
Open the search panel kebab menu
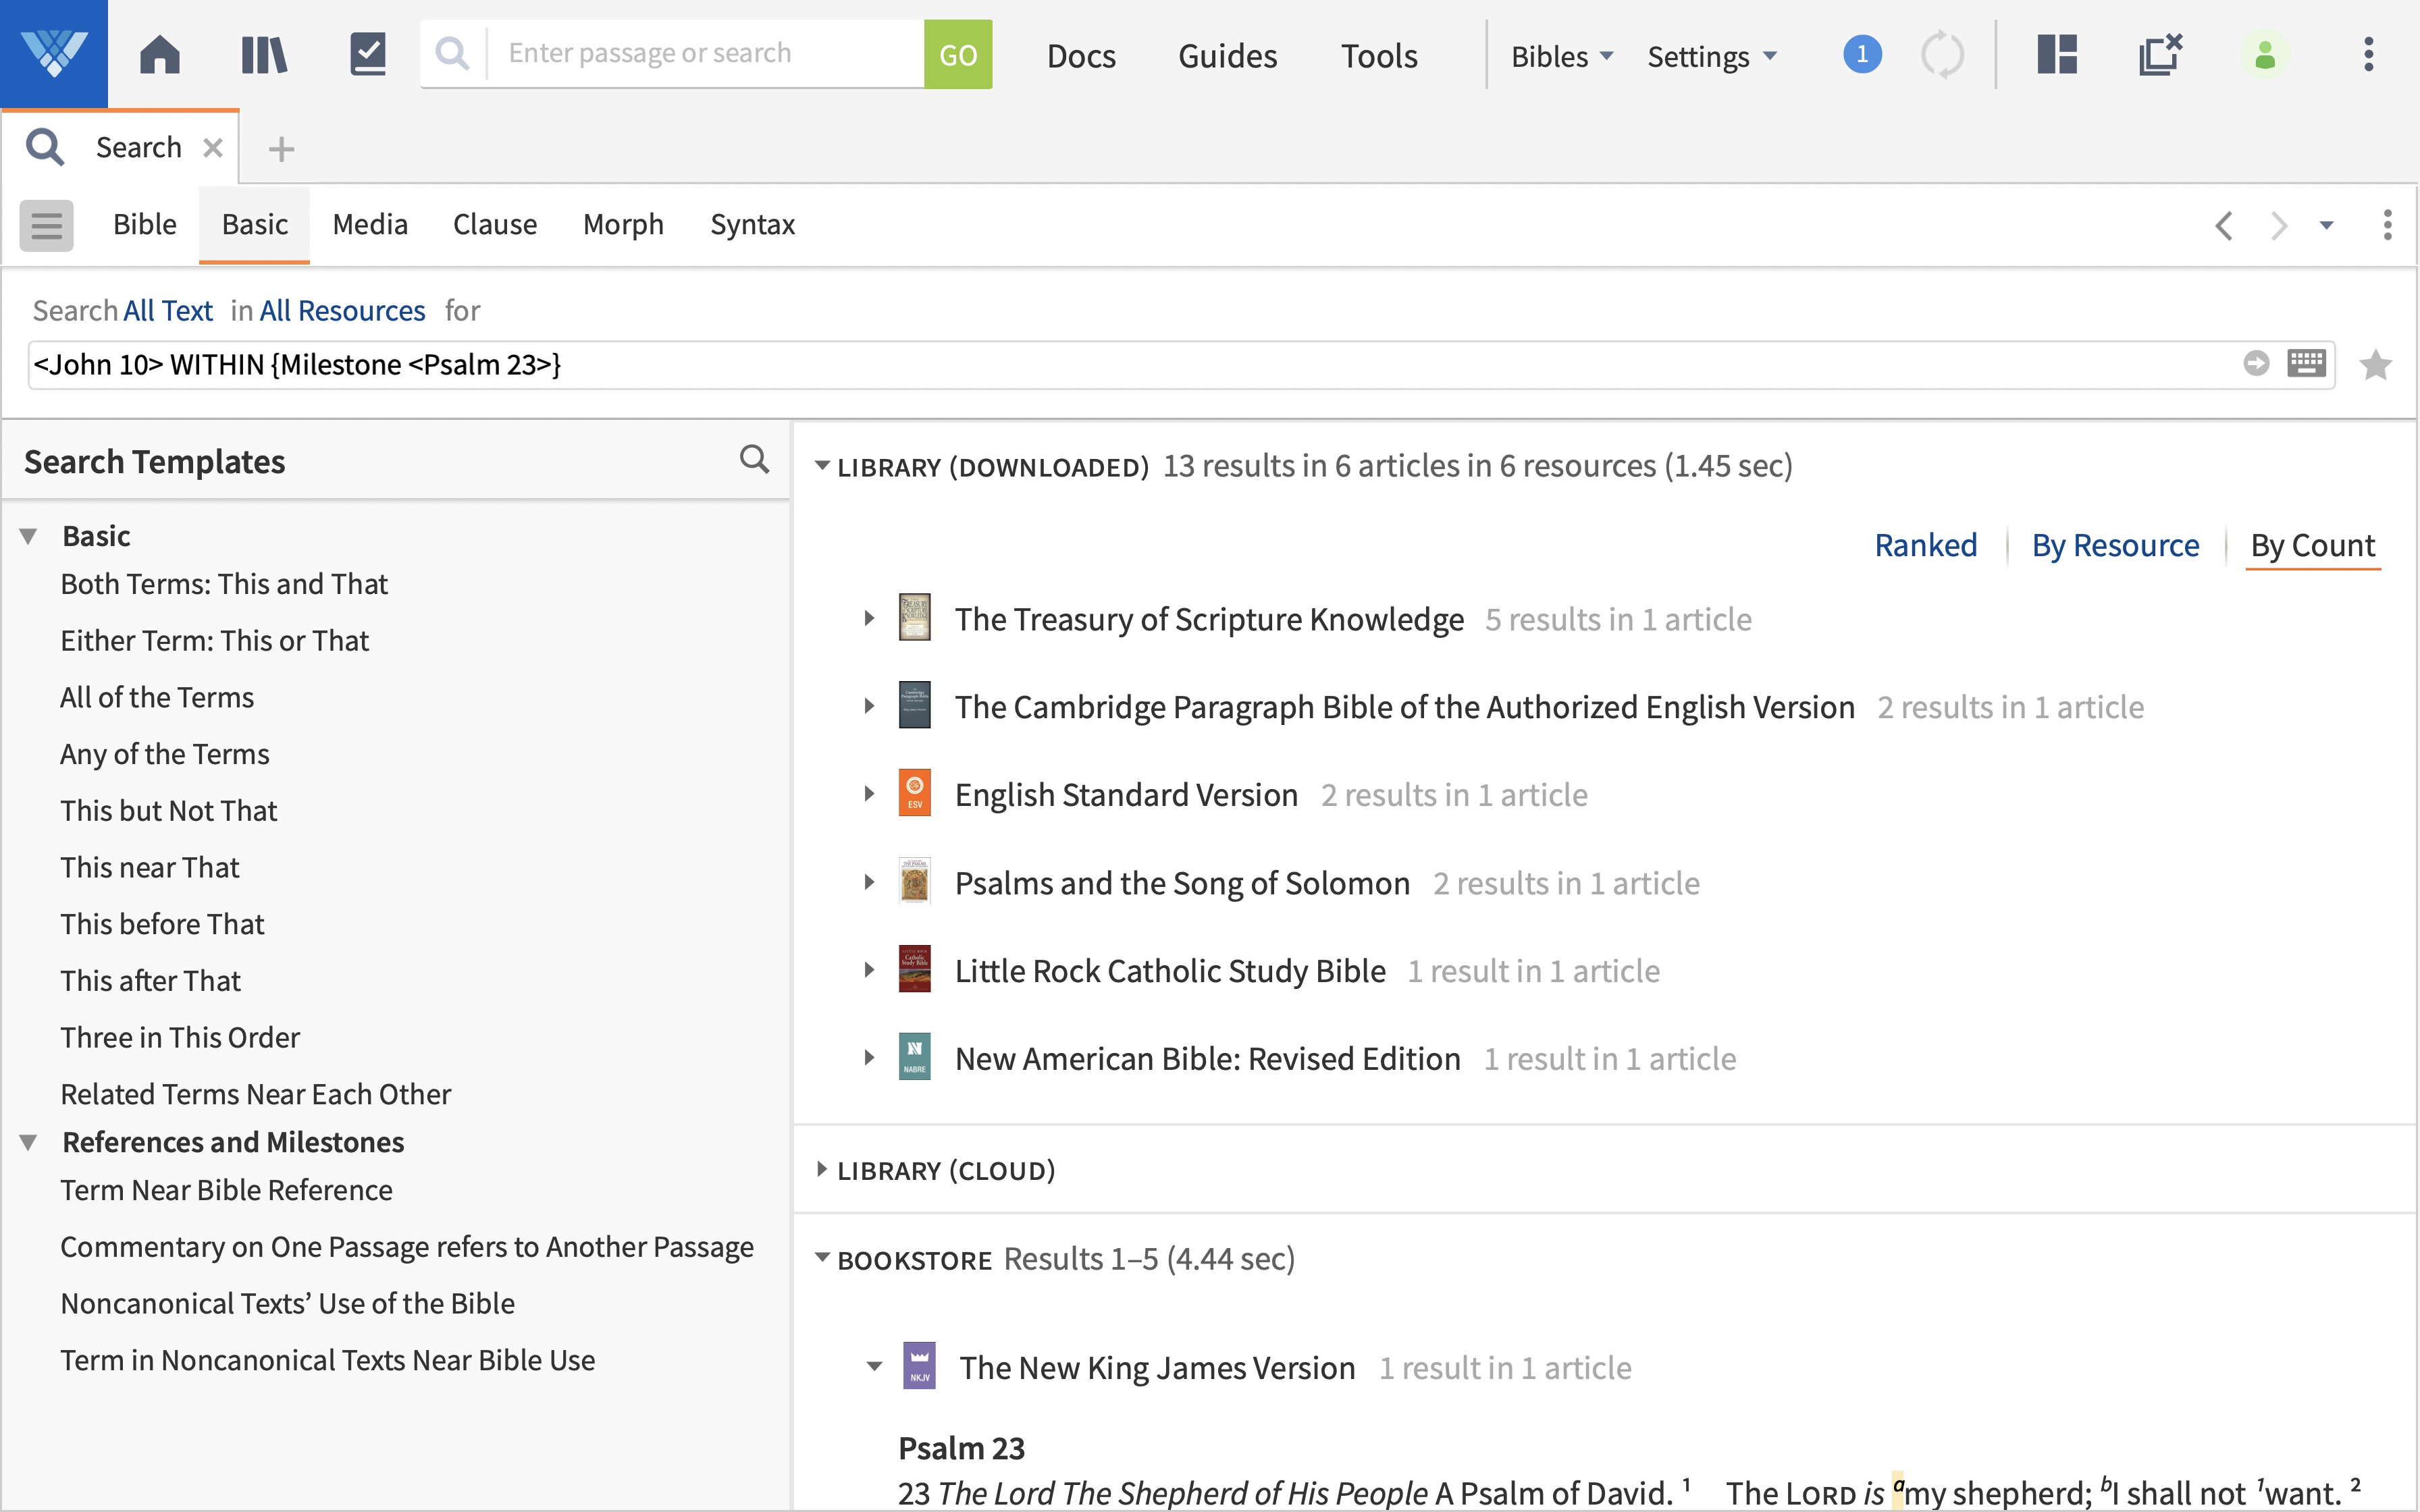pos(2387,225)
